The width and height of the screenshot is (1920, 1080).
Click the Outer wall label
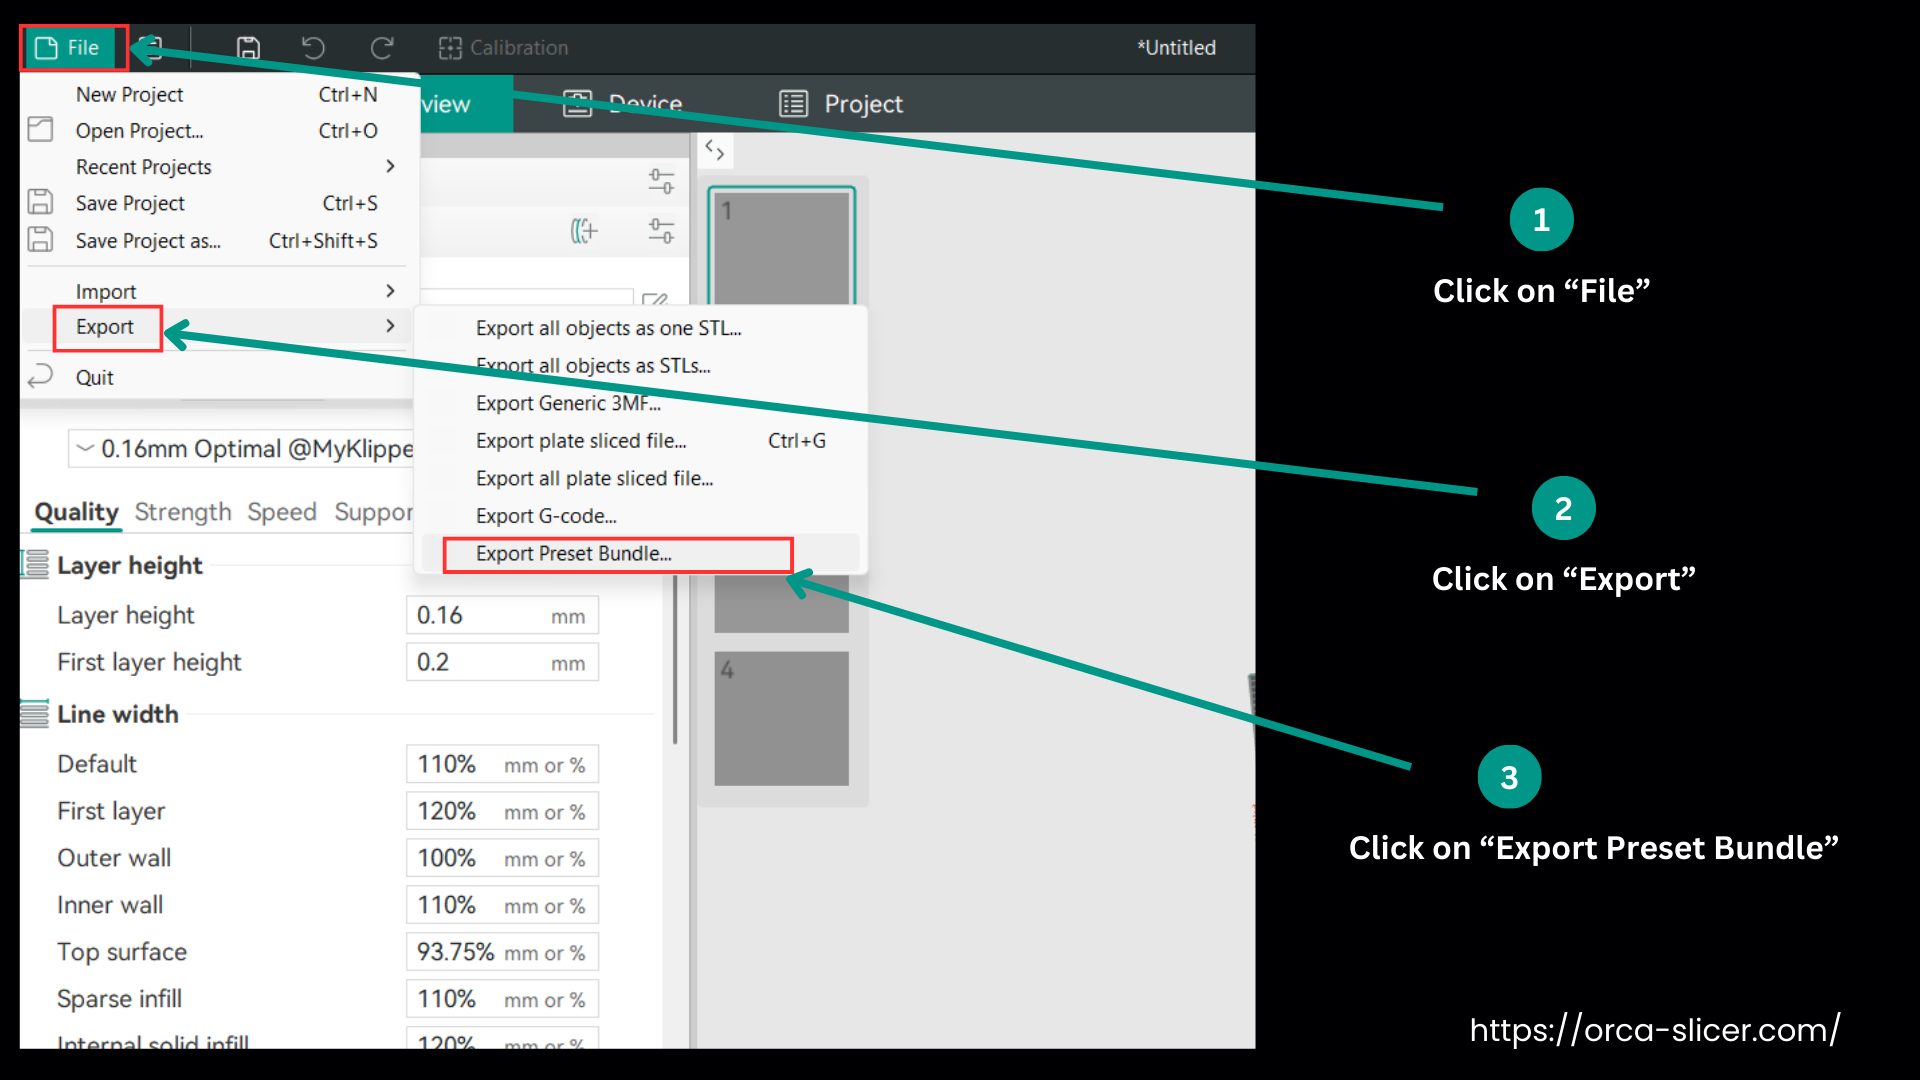[x=114, y=858]
